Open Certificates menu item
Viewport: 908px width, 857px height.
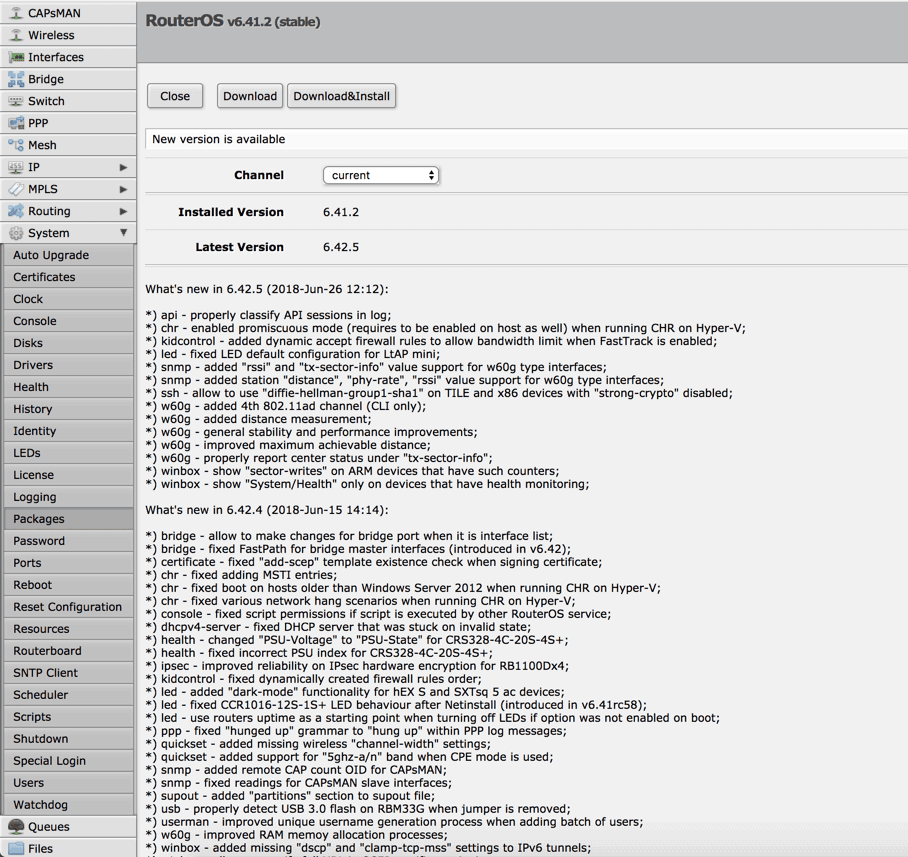[68, 277]
